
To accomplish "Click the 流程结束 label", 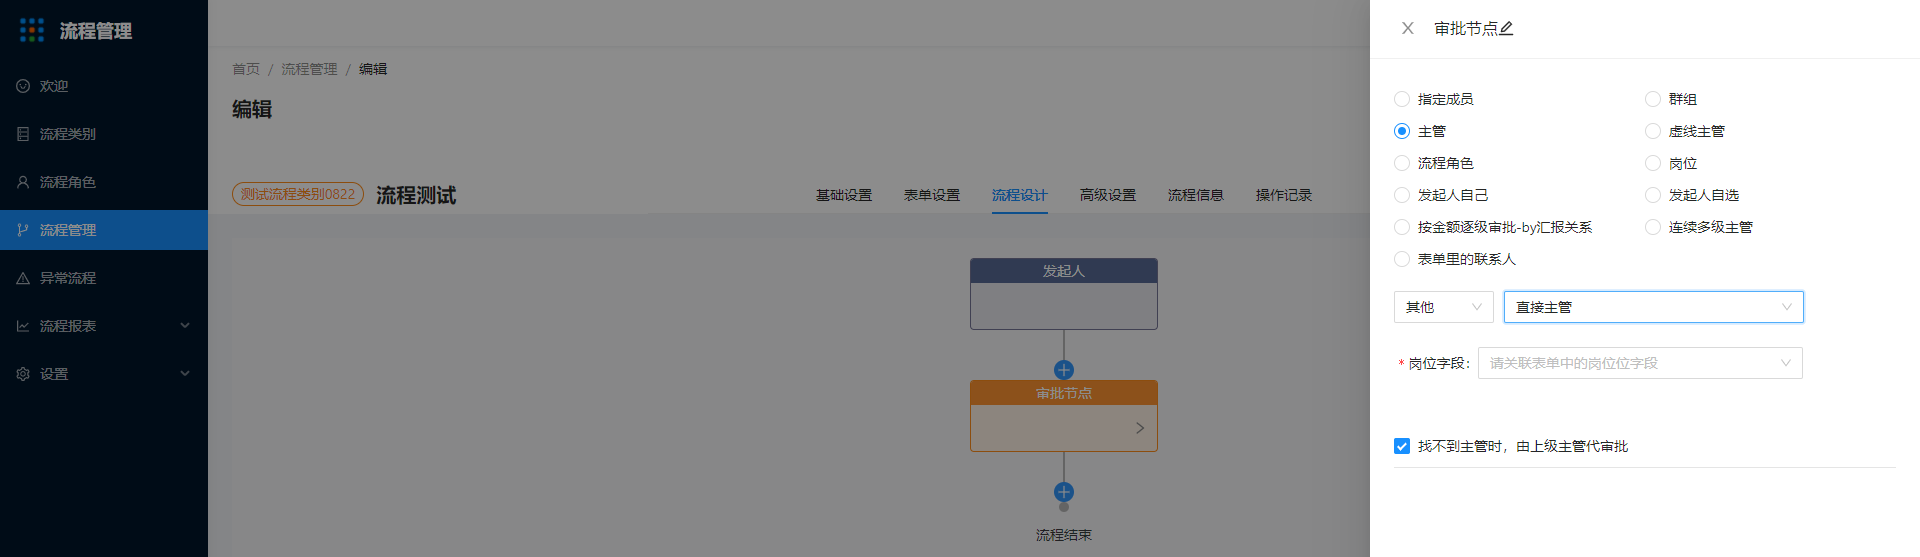I will (x=1064, y=535).
